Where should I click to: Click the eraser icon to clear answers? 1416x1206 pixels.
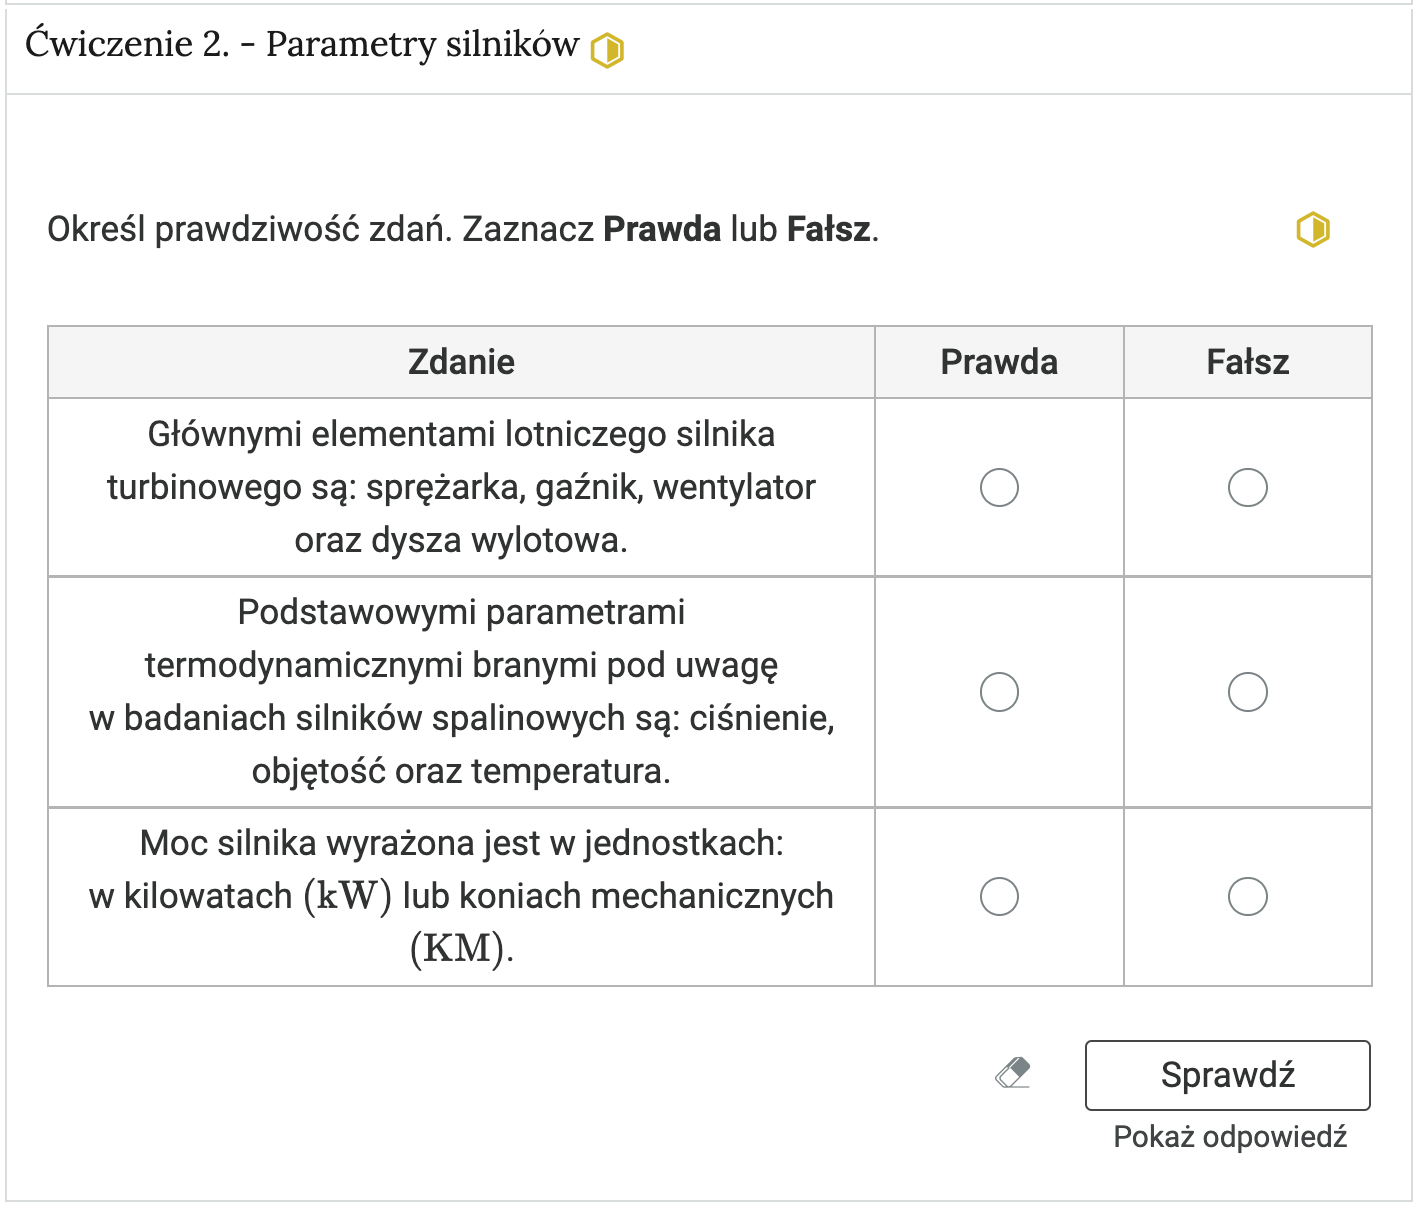pos(1012,1075)
